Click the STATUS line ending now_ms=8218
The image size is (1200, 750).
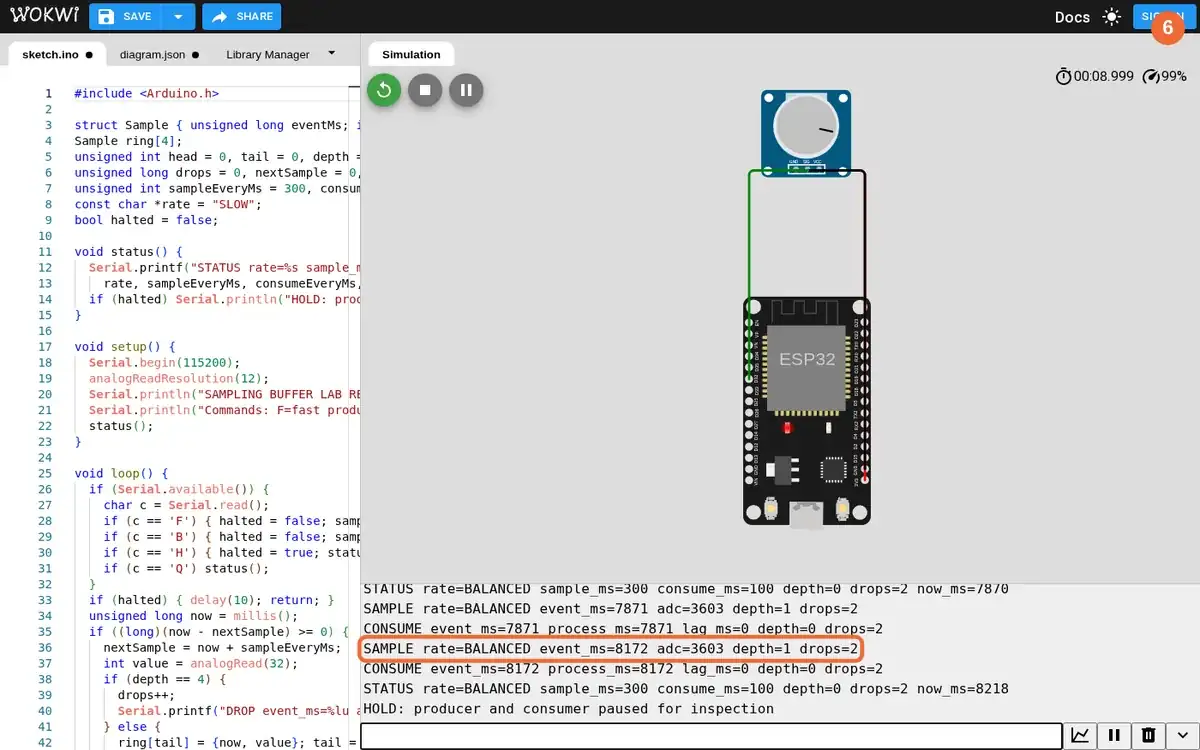[x=685, y=689]
